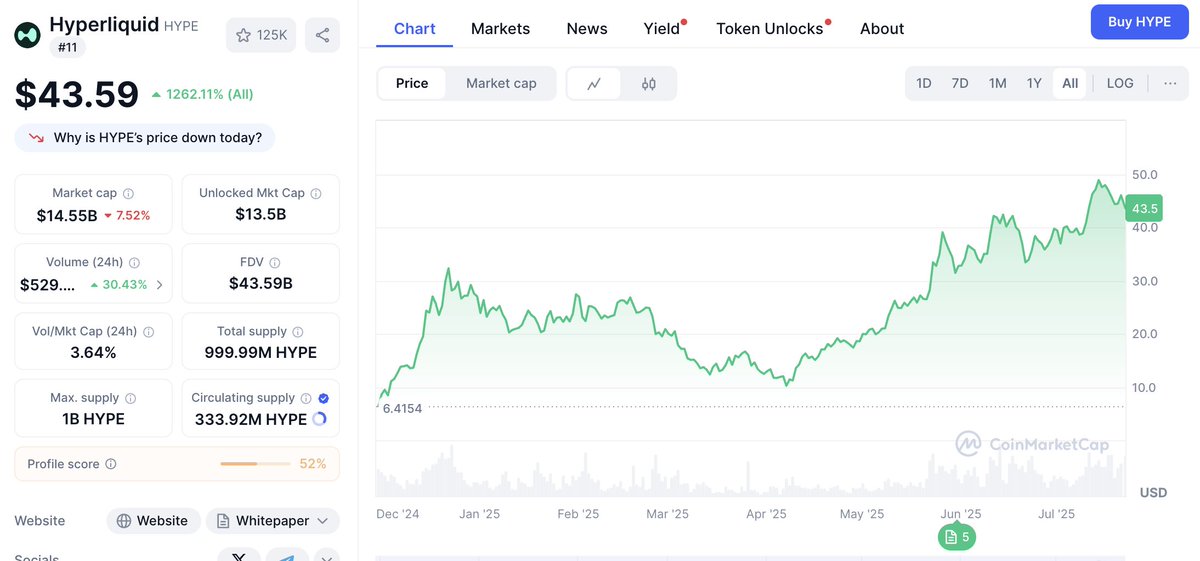Click the 333.92M HYPE circulating supply value
Viewport: 1200px width, 561px height.
pos(251,419)
